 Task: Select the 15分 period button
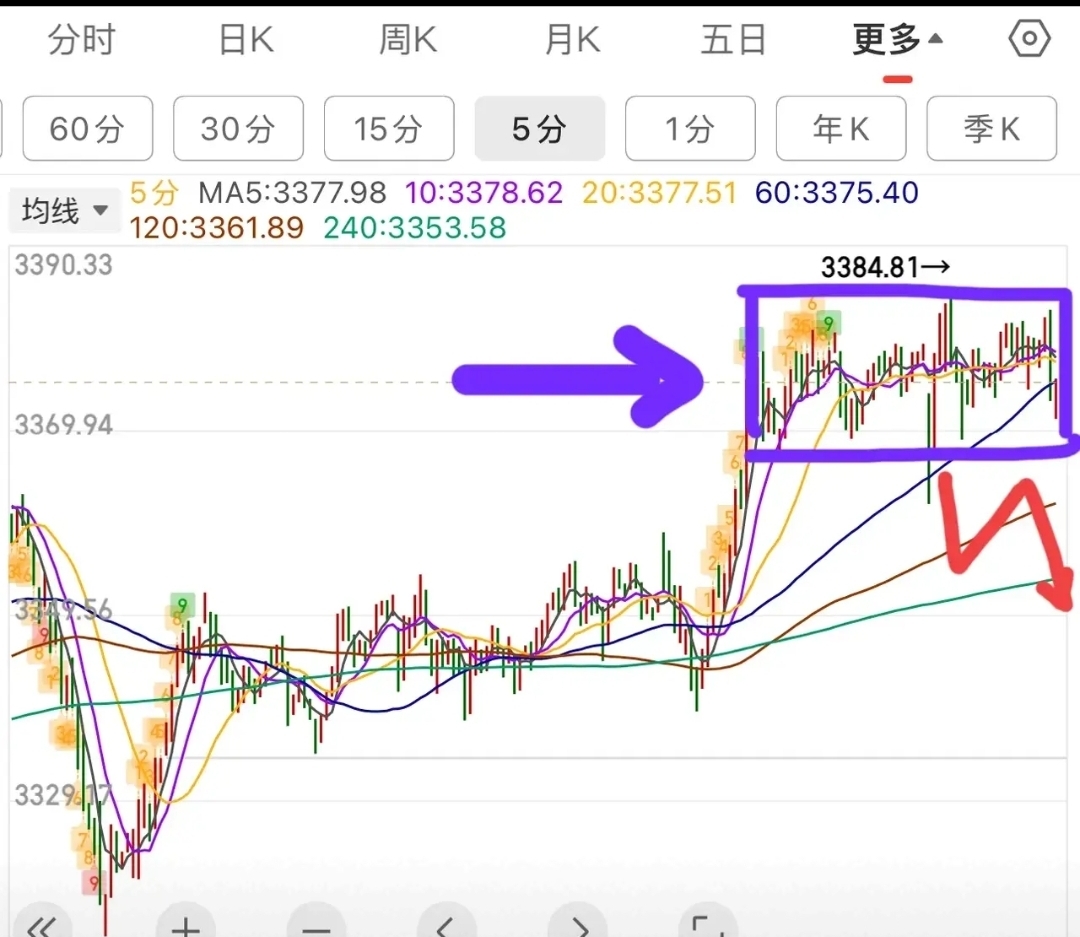coord(389,129)
